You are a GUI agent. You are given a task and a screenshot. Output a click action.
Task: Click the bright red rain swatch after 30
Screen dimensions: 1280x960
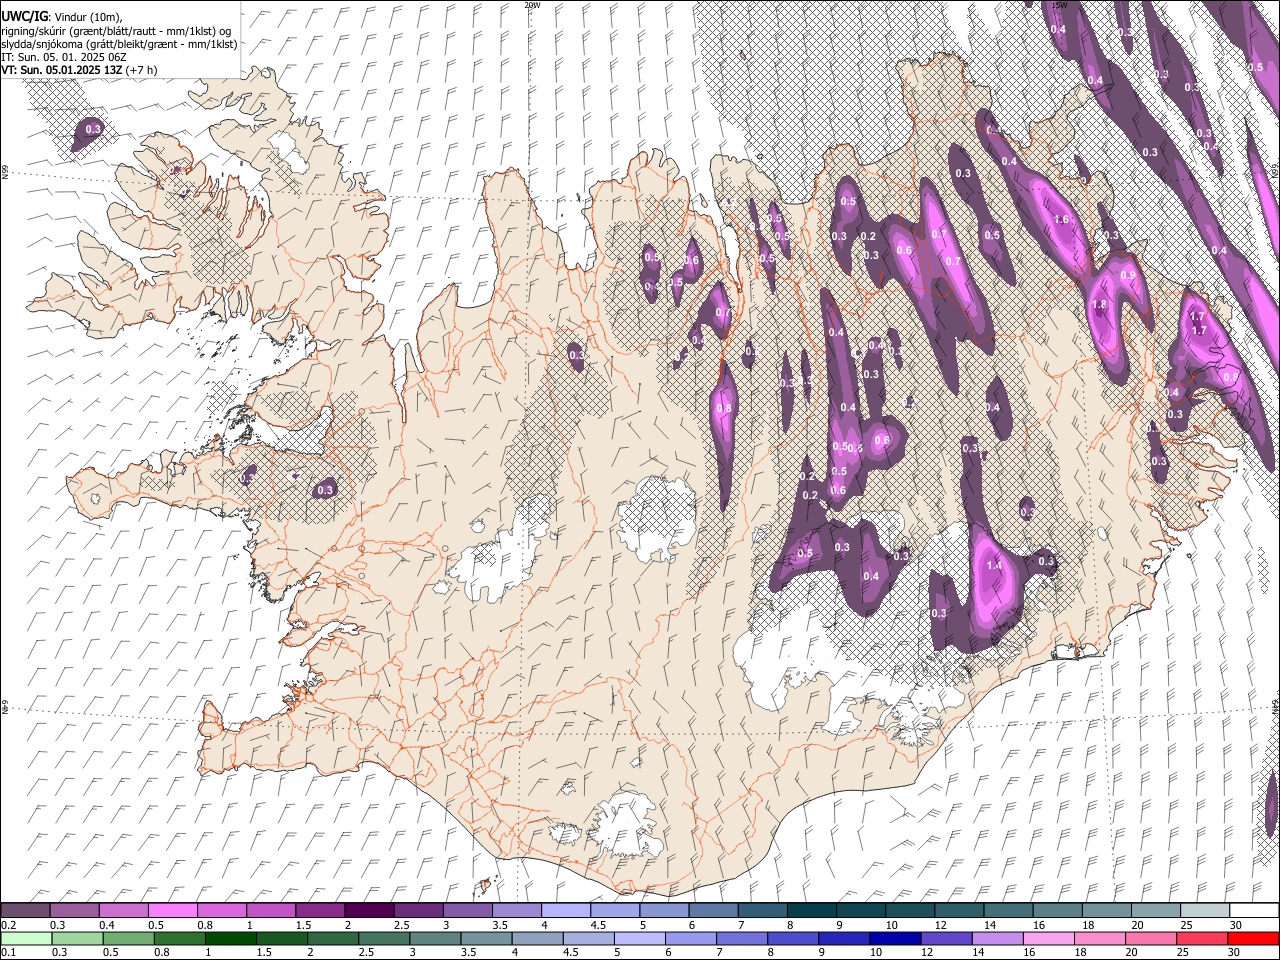1252,938
